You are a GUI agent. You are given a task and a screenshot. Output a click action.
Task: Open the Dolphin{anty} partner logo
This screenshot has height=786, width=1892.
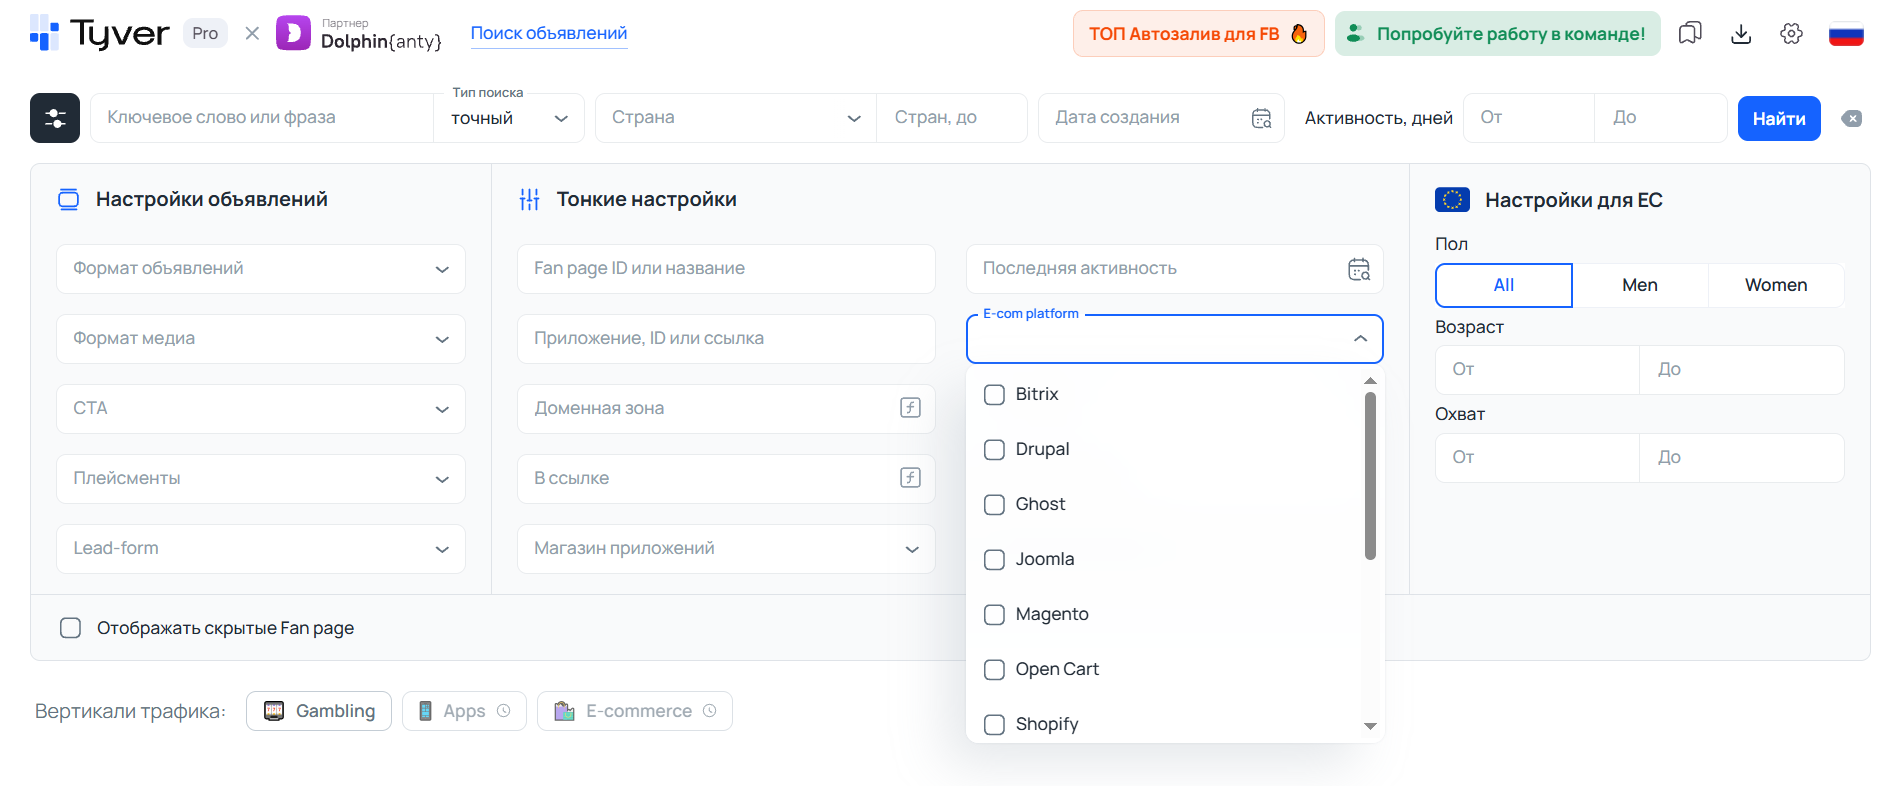tap(359, 33)
